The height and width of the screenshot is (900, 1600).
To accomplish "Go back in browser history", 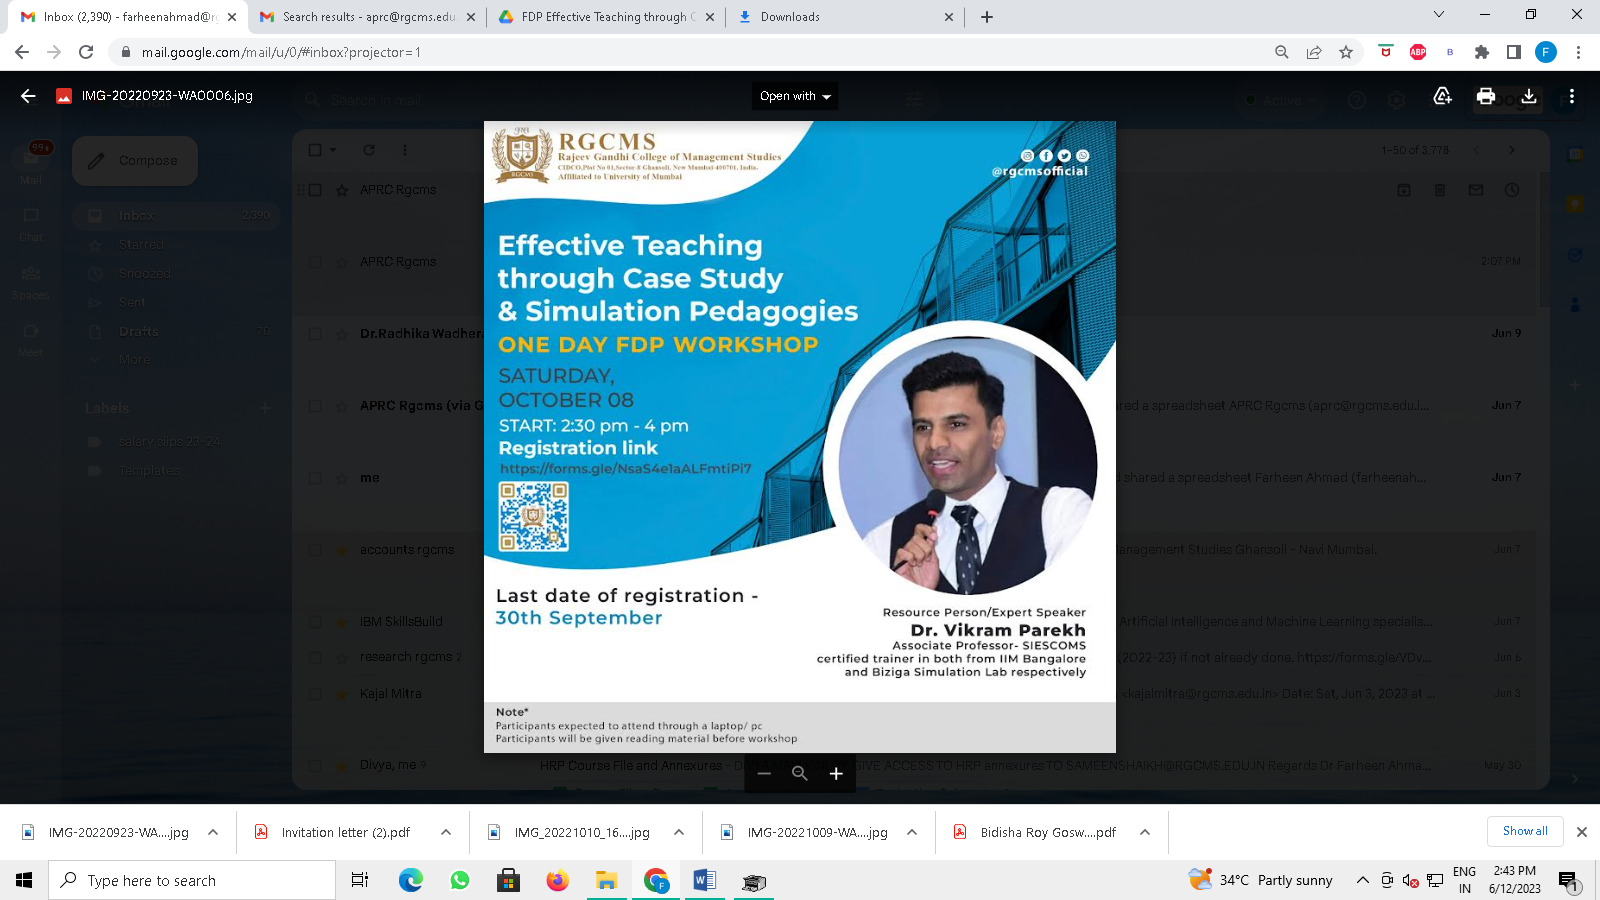I will pyautogui.click(x=22, y=52).
